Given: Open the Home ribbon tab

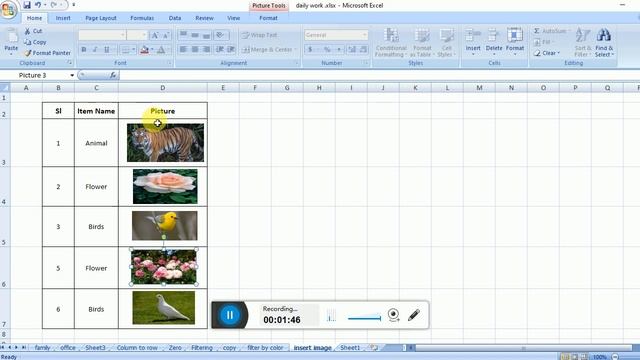Looking at the screenshot, I should tap(34, 18).
